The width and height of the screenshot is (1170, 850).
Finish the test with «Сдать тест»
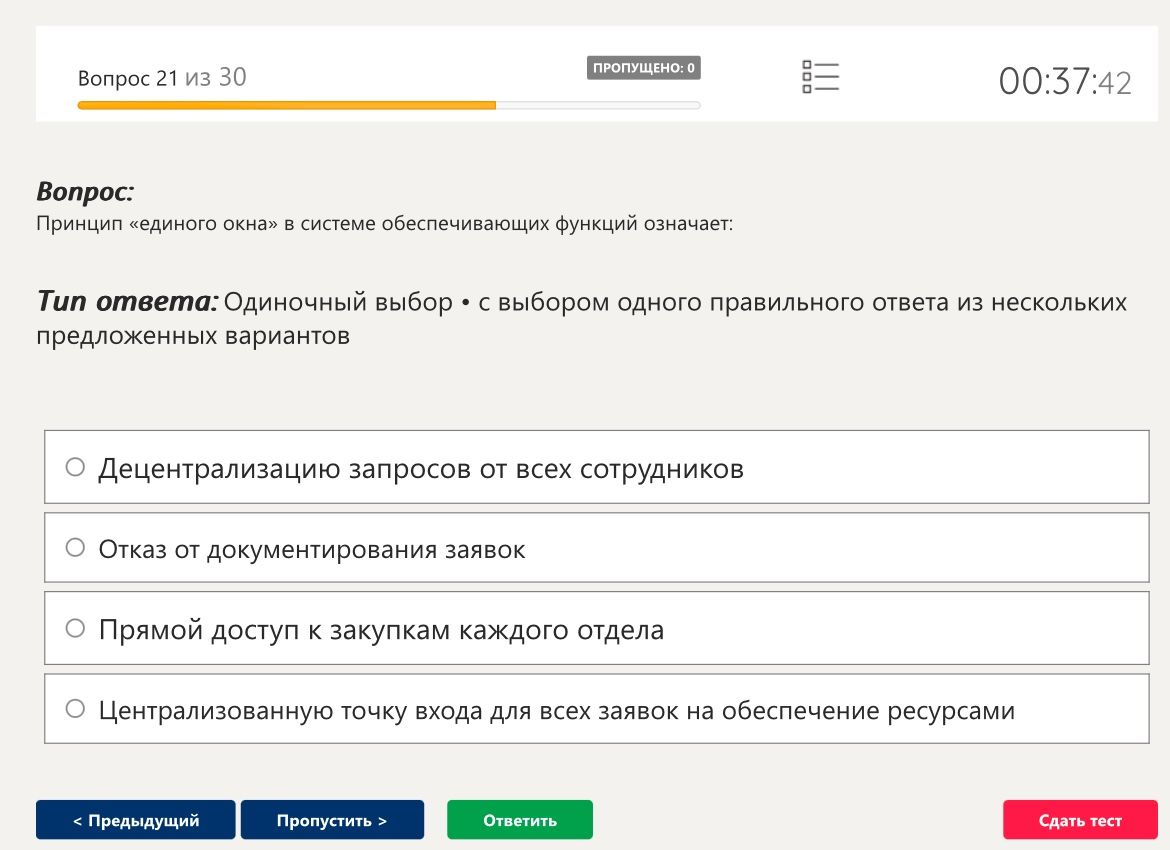pyautogui.click(x=1080, y=820)
